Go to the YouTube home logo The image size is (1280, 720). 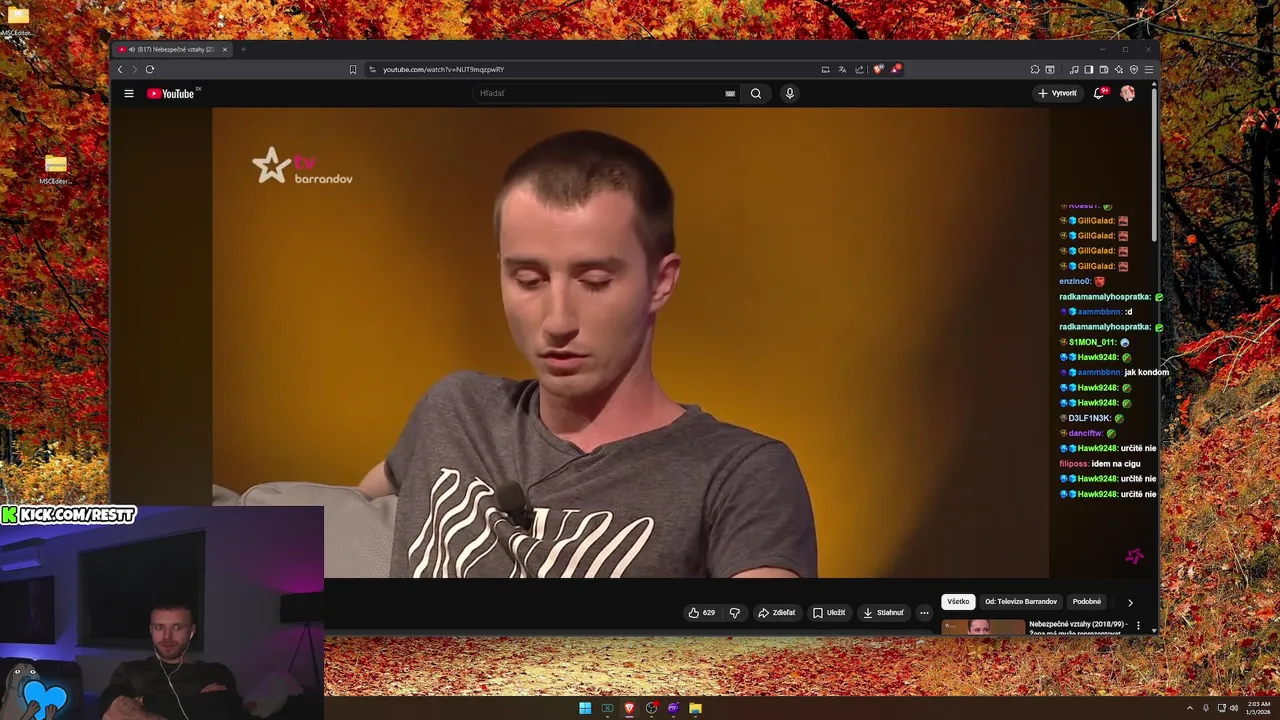pos(173,93)
